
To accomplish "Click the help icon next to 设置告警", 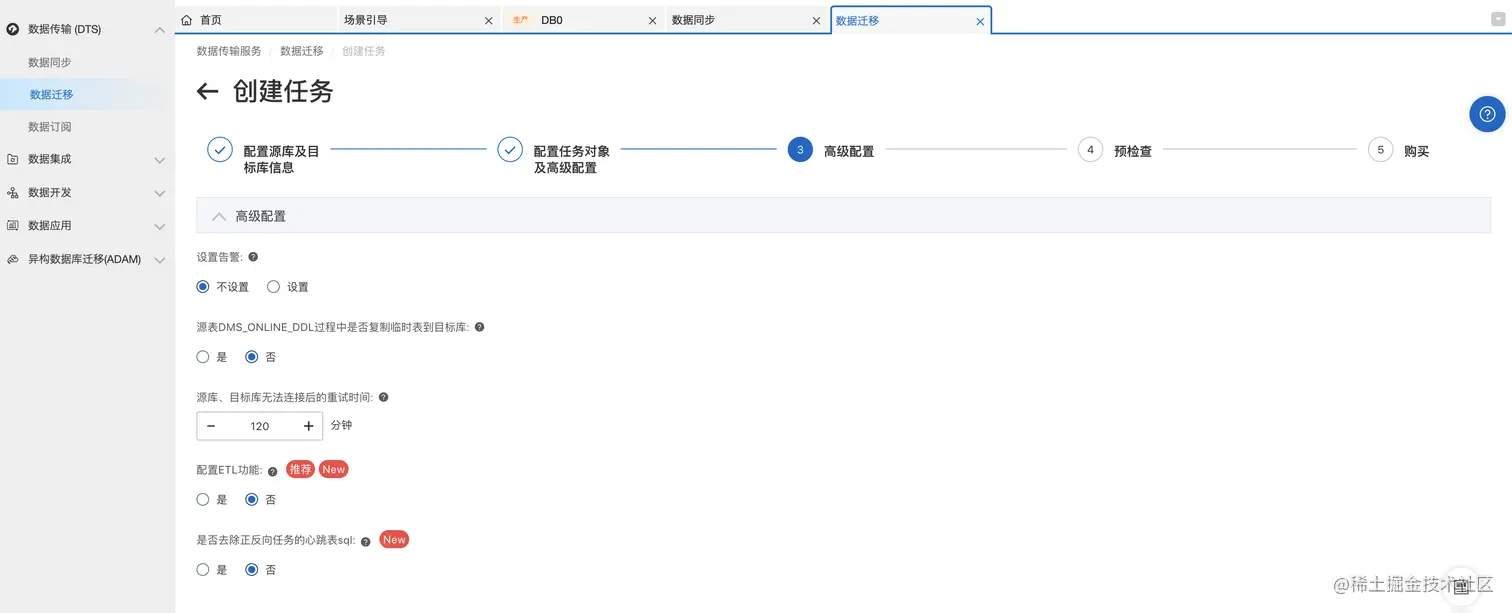I will click(252, 257).
